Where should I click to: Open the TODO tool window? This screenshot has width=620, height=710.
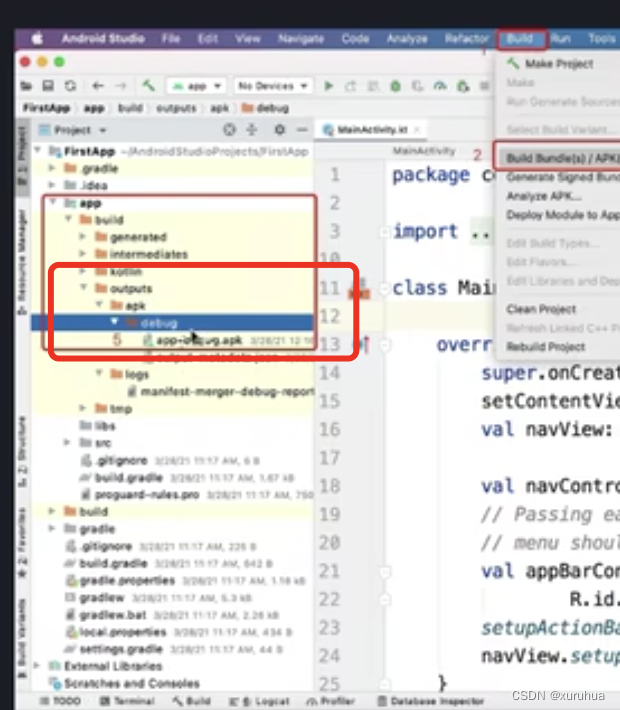pos(60,701)
